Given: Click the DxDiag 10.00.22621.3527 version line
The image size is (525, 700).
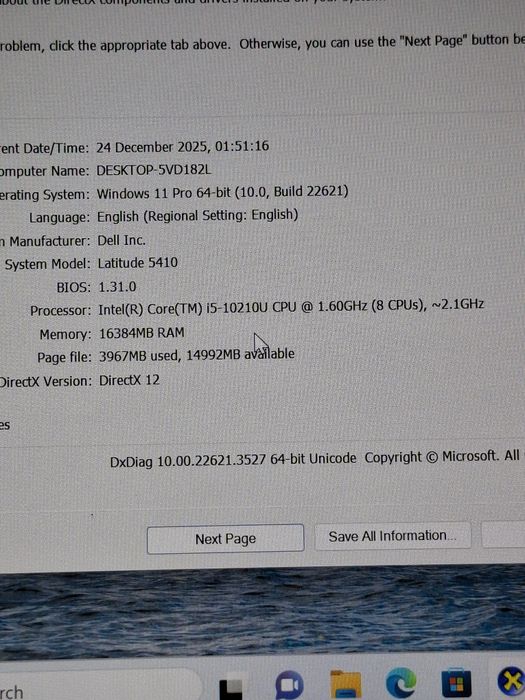Looking at the screenshot, I should pos(233,460).
